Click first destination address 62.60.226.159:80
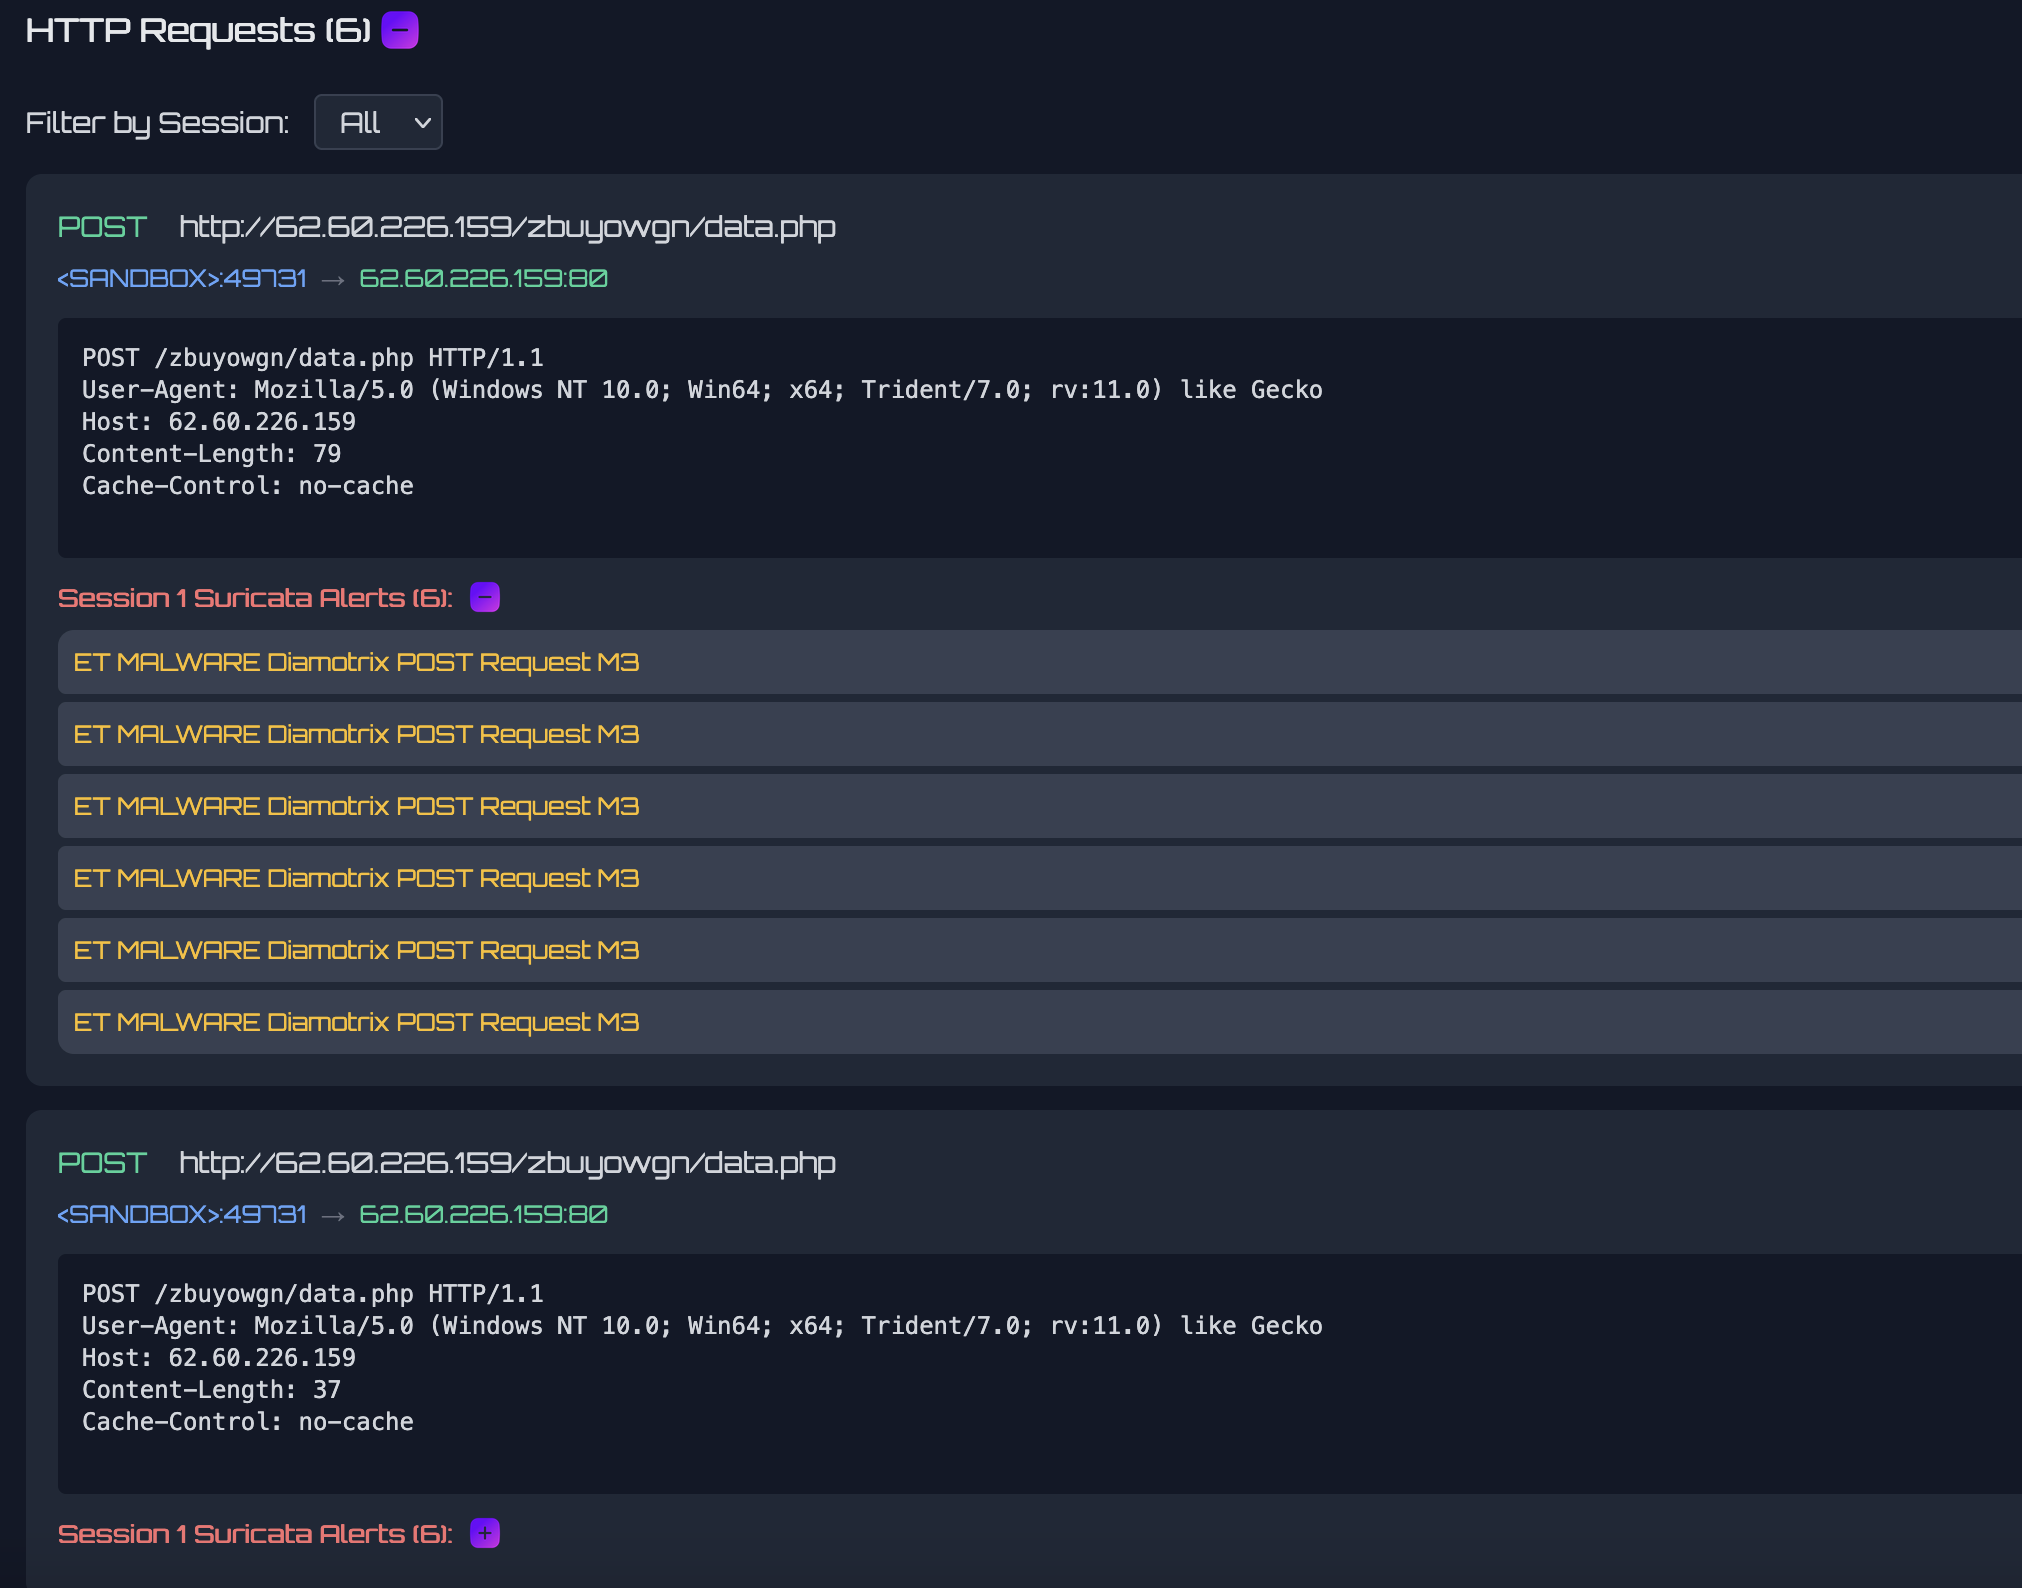Viewport: 2022px width, 1588px height. [x=483, y=278]
